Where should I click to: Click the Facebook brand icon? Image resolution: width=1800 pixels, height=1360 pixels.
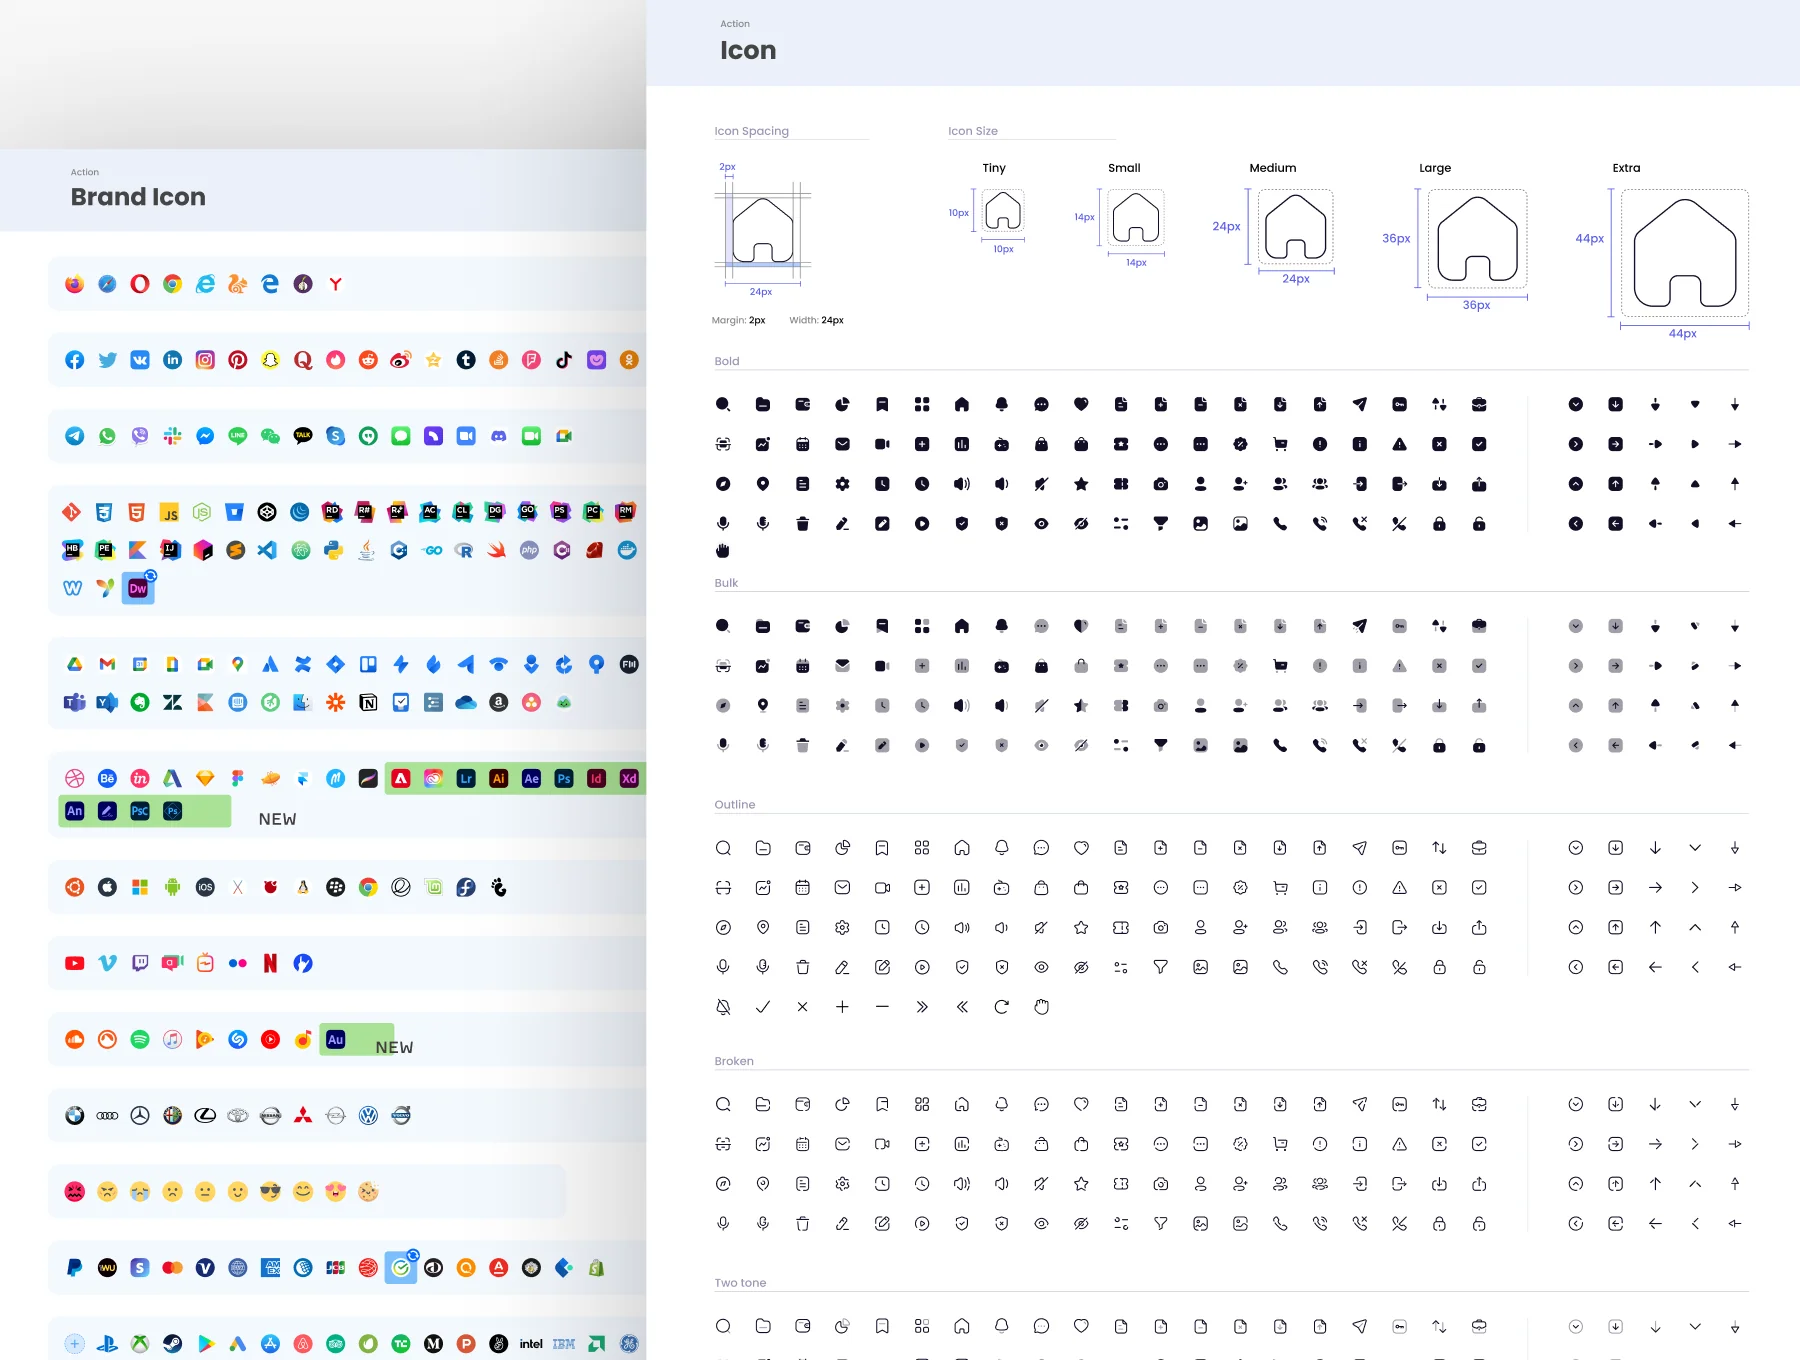pos(75,360)
